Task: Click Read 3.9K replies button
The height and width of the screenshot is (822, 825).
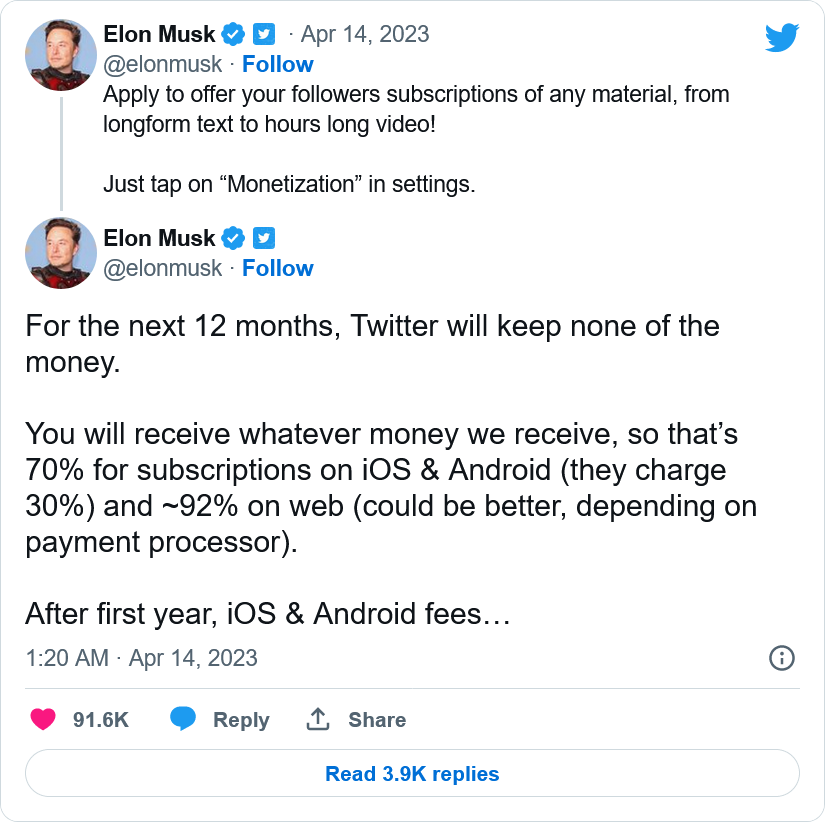Action: (412, 774)
